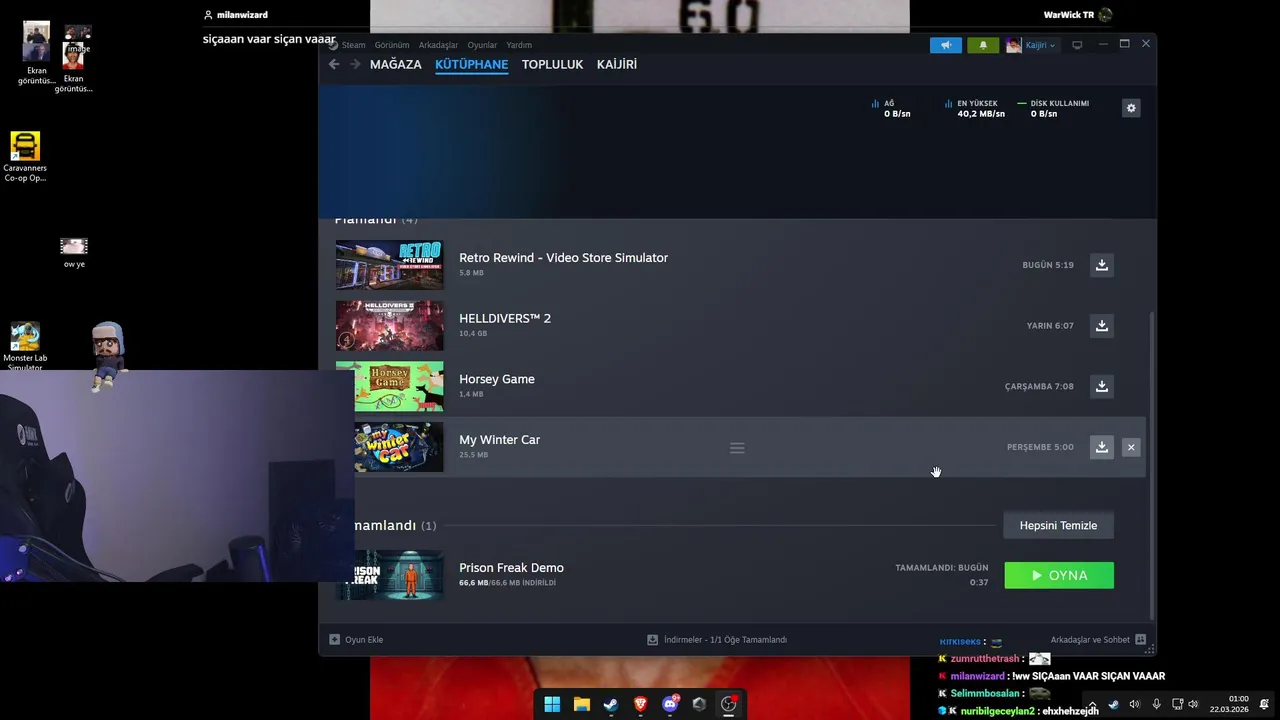Open File Explorer from taskbar
Screen dimensions: 1280x720
point(581,704)
